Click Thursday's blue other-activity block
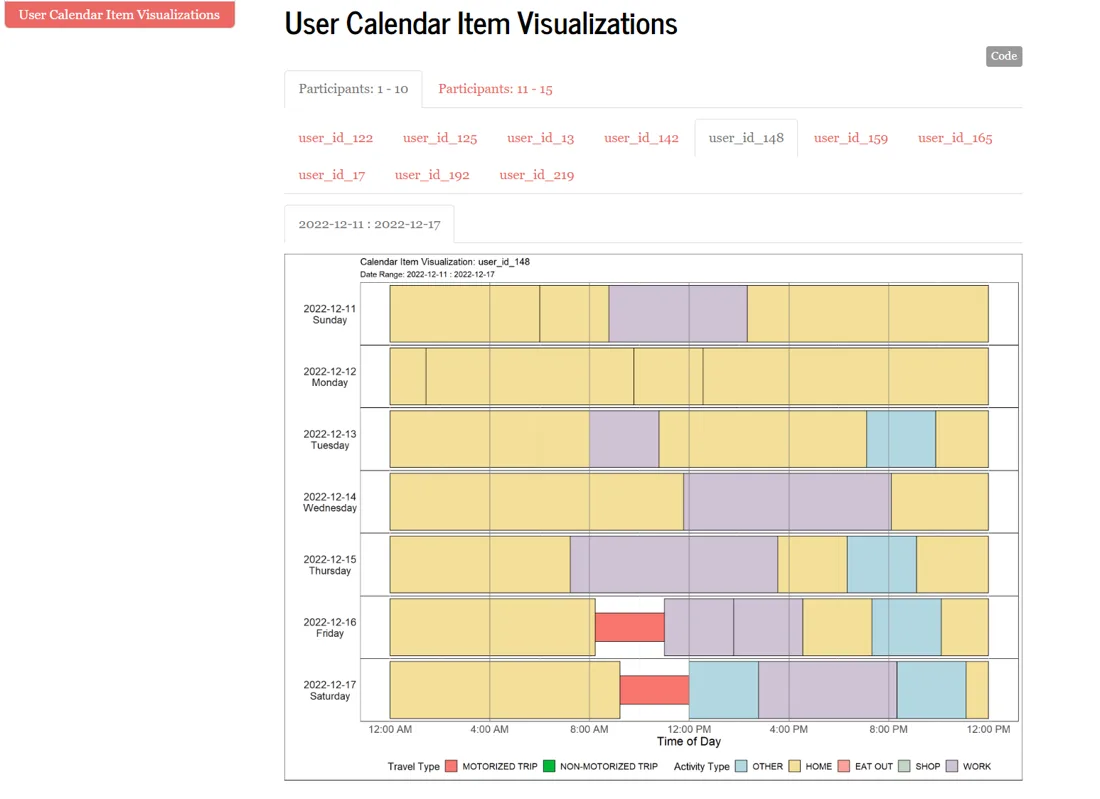This screenshot has width=1100, height=799. [882, 564]
